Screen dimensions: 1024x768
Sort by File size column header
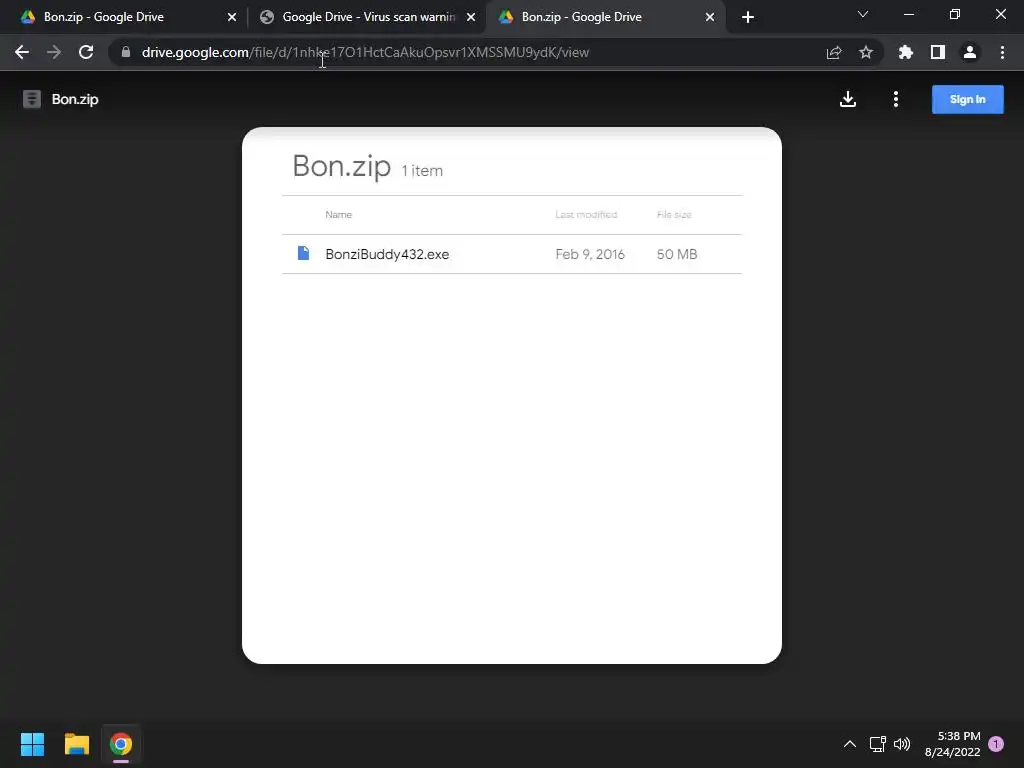(x=674, y=215)
